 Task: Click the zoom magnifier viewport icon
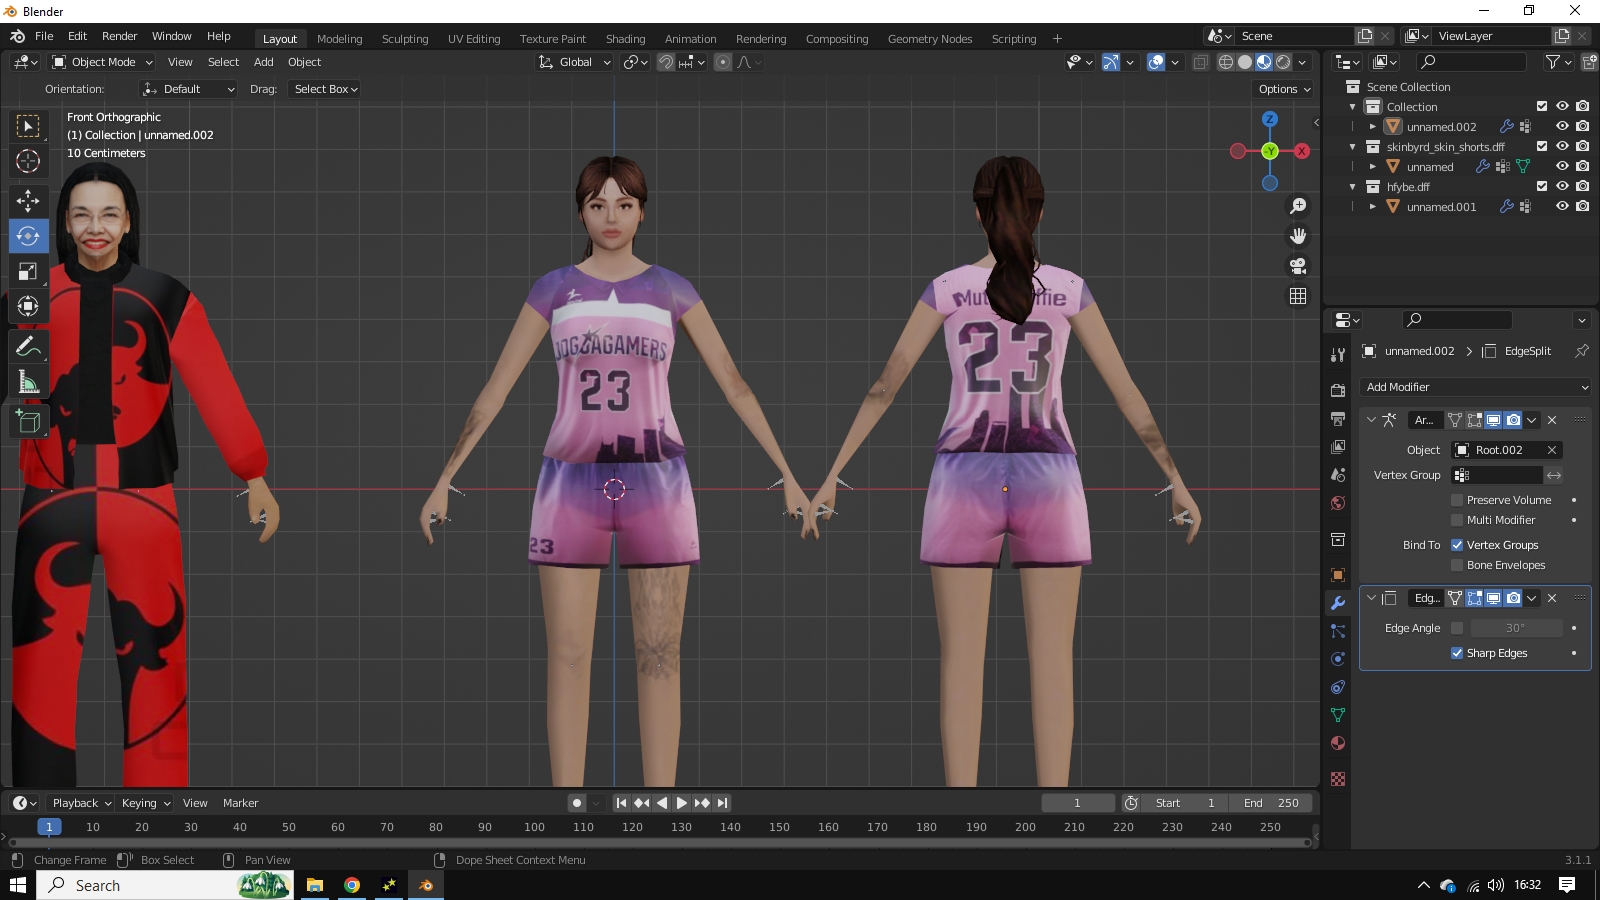1298,206
